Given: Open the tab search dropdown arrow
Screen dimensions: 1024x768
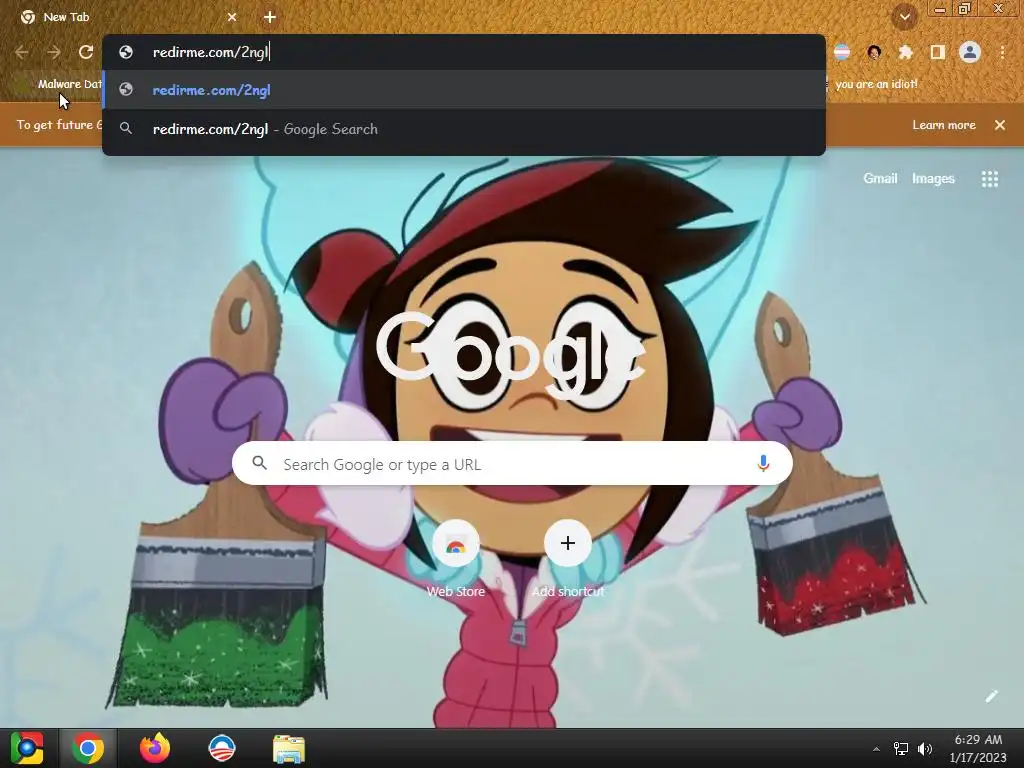Looking at the screenshot, I should click(905, 17).
